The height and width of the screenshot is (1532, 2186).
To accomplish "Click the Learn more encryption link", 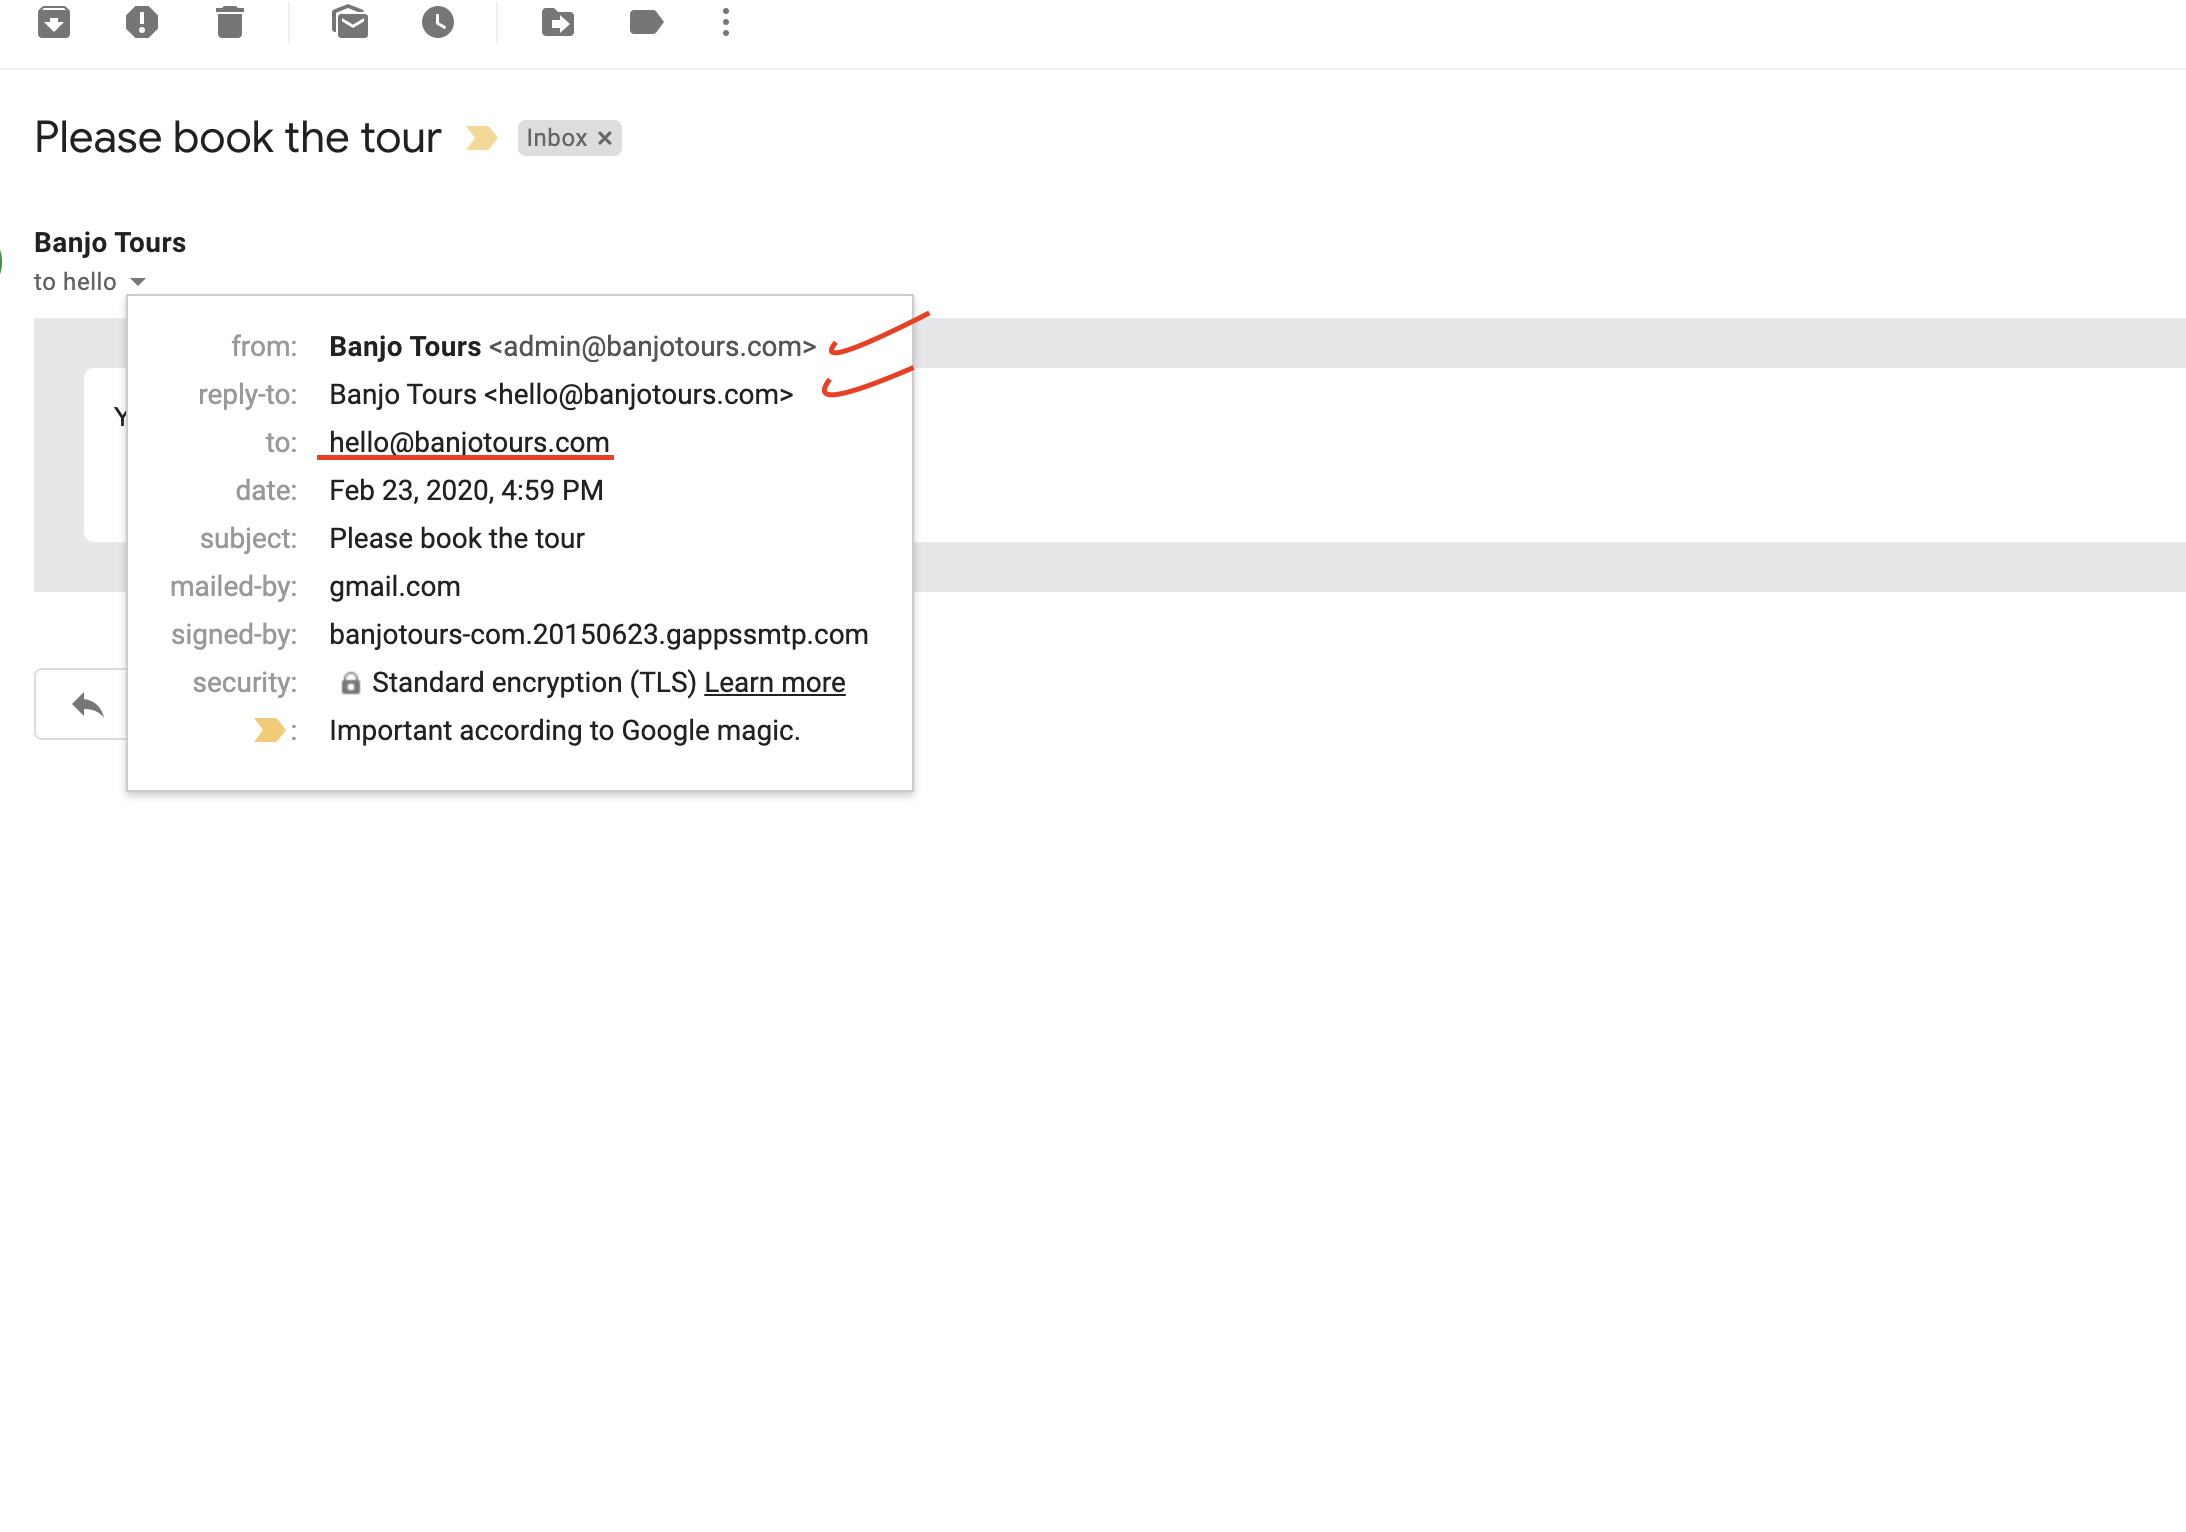I will [775, 682].
